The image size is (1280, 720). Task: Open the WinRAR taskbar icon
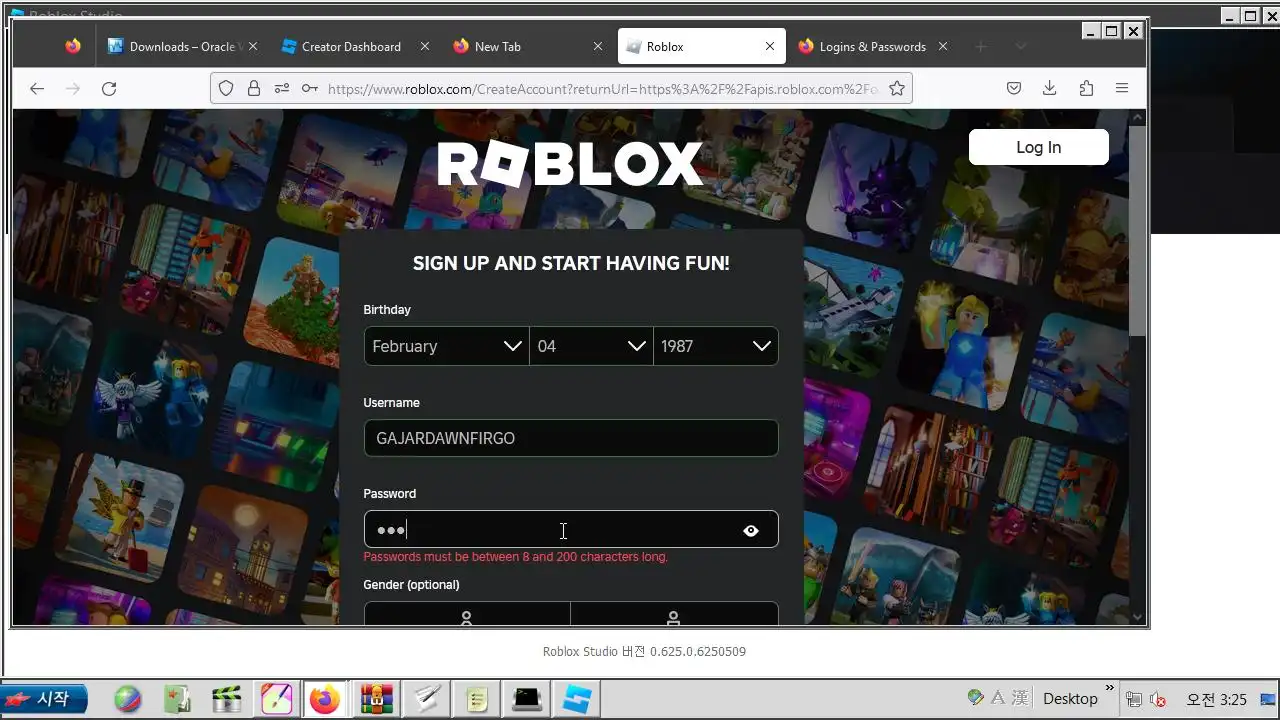pyautogui.click(x=377, y=699)
